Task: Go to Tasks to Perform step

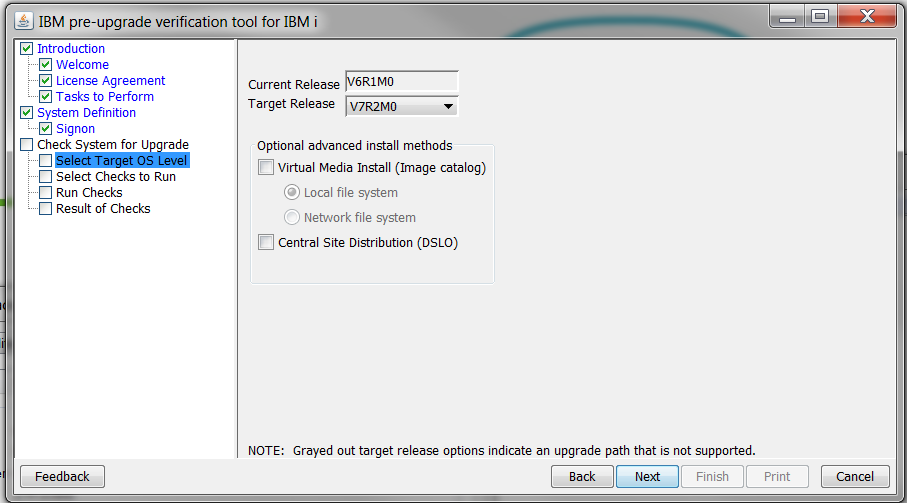Action: pos(105,97)
